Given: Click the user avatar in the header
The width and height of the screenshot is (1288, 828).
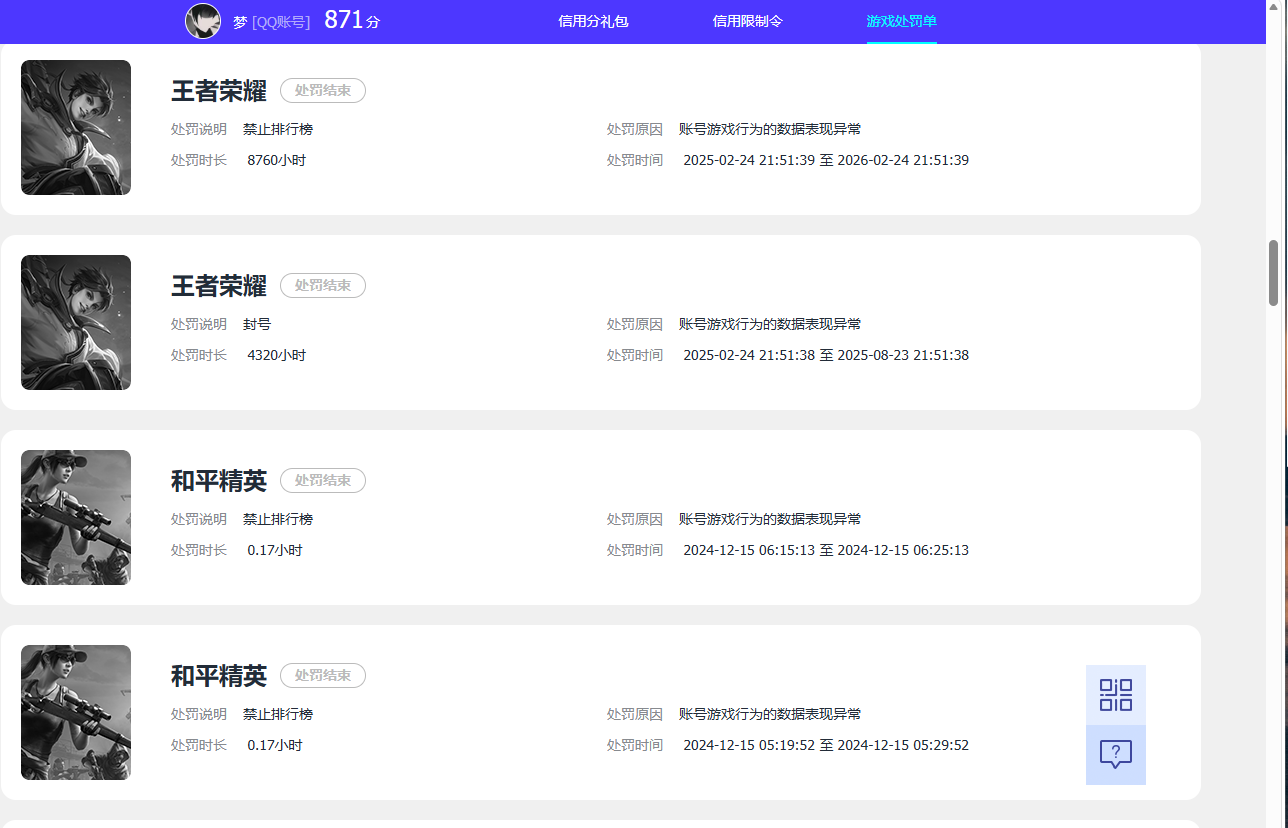Looking at the screenshot, I should pos(203,21).
